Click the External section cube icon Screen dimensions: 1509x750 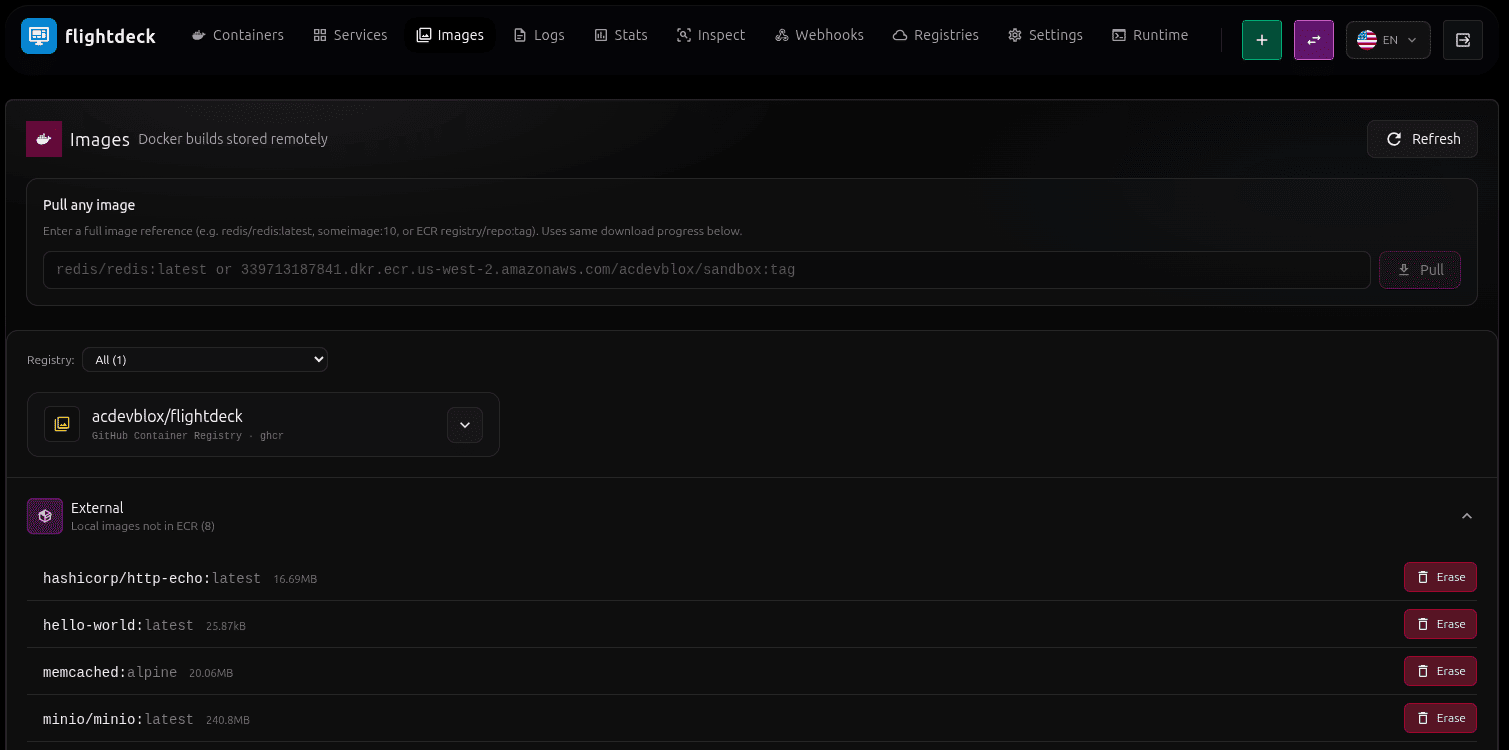(45, 516)
